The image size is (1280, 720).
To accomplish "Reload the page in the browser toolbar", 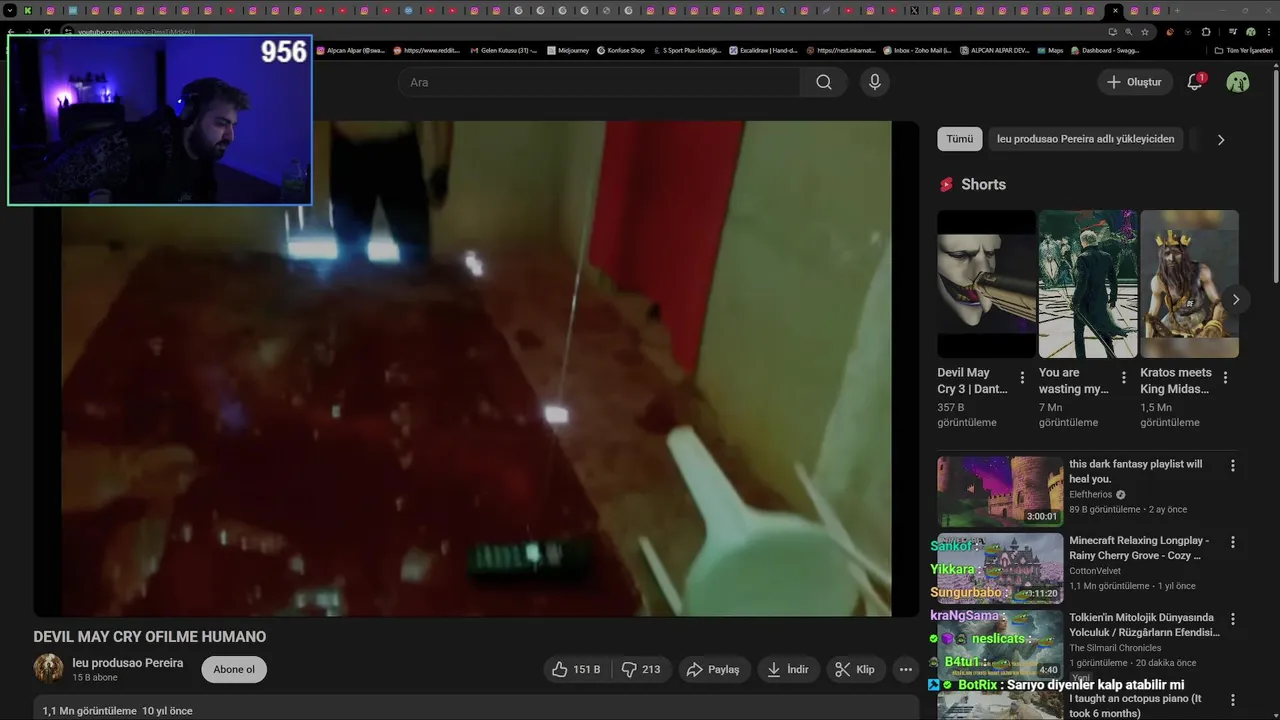I will coord(46,32).
